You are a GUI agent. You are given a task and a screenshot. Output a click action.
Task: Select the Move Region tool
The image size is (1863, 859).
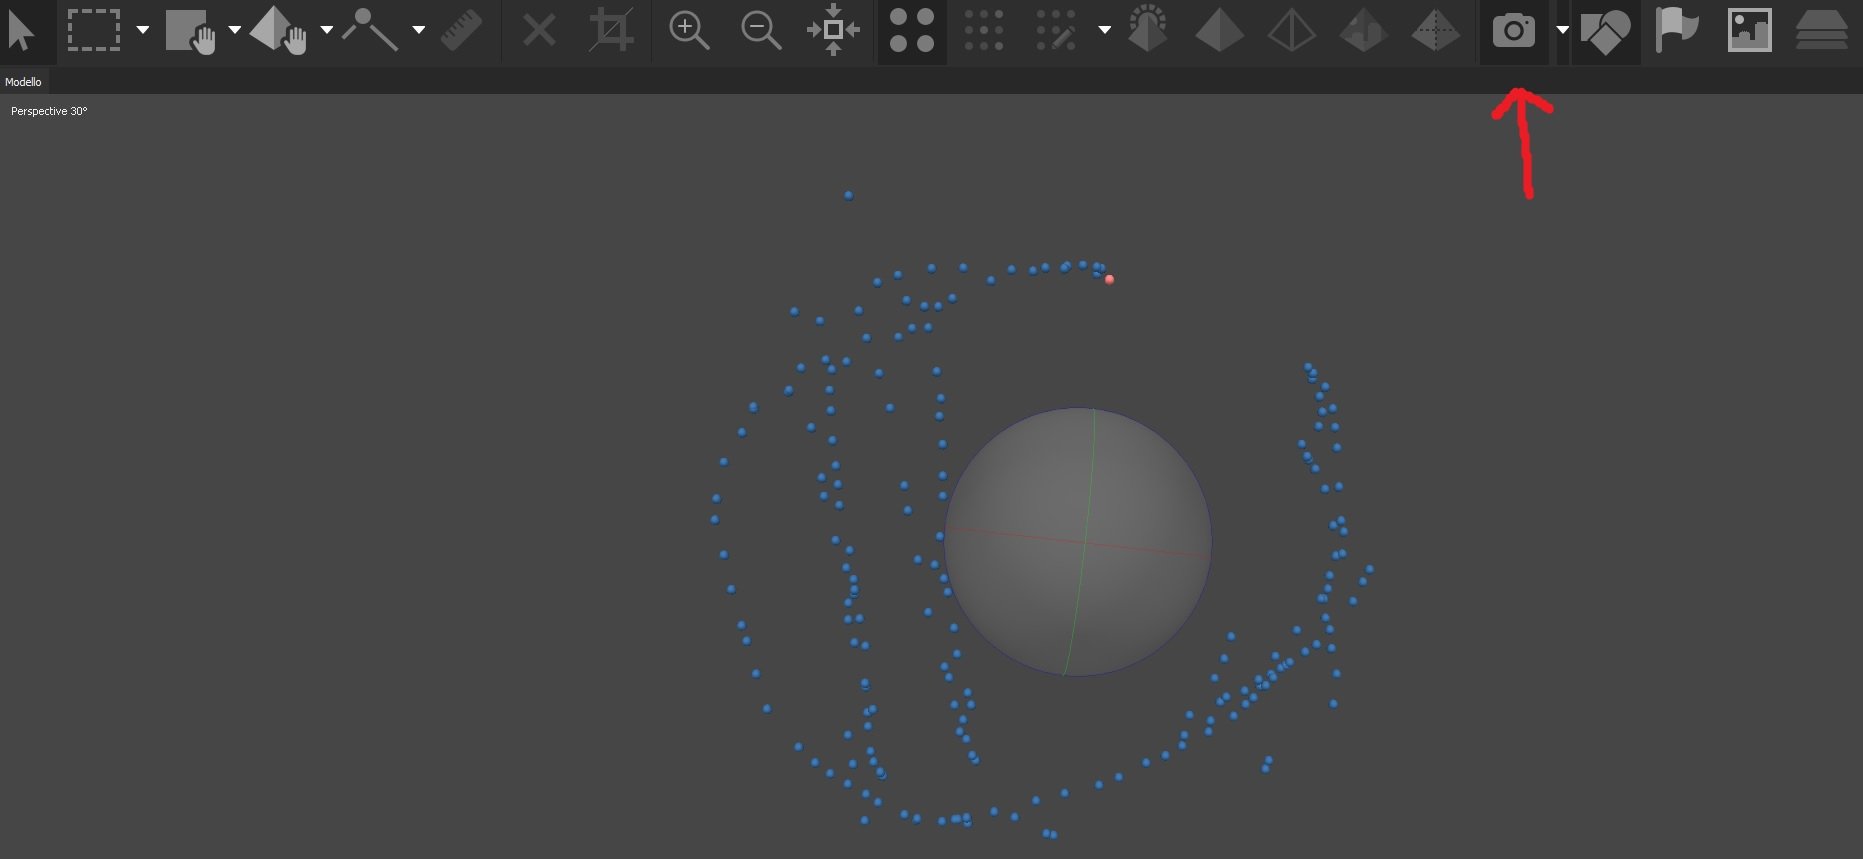(x=191, y=31)
